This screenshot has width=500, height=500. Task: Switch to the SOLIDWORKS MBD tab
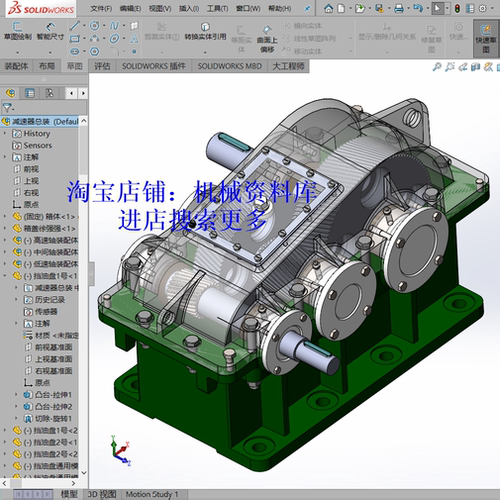pyautogui.click(x=230, y=66)
